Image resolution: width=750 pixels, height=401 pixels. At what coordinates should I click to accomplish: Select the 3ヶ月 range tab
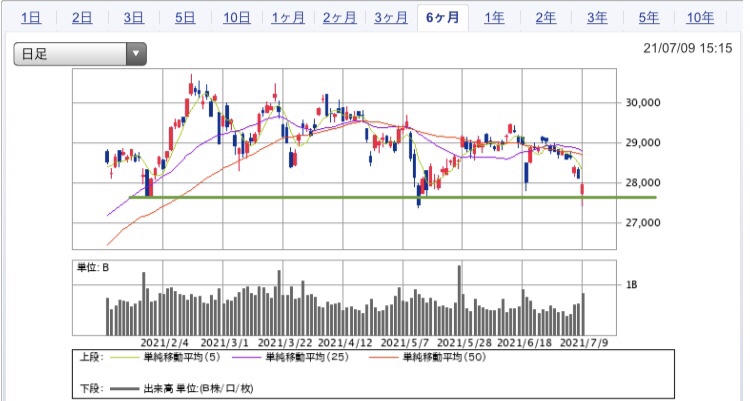[x=391, y=18]
